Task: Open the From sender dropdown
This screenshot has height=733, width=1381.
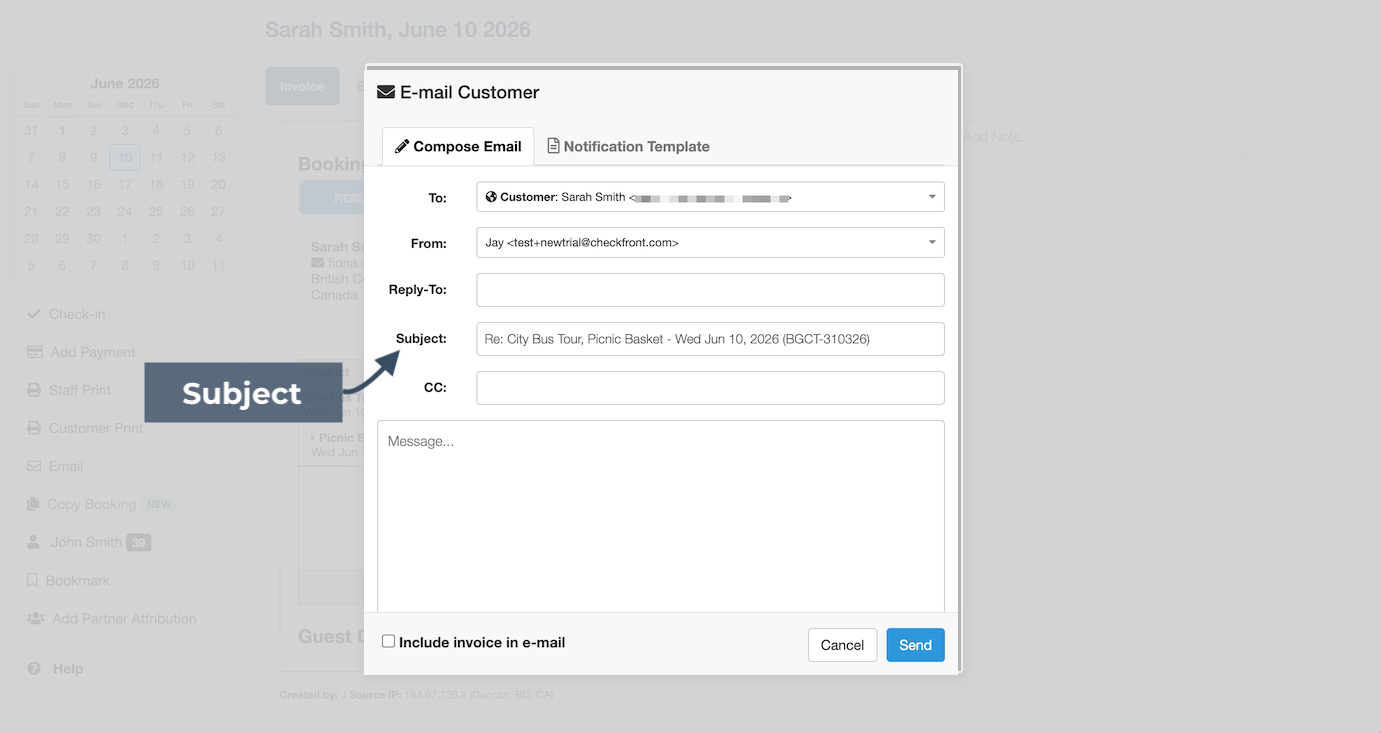Action: tap(710, 242)
